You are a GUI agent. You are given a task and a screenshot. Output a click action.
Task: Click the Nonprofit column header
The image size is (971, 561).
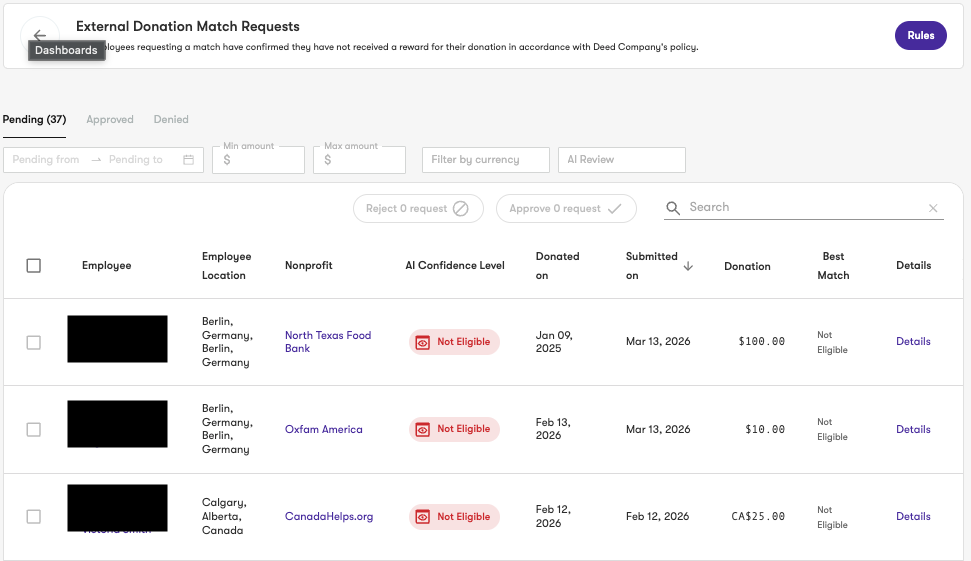click(x=308, y=266)
